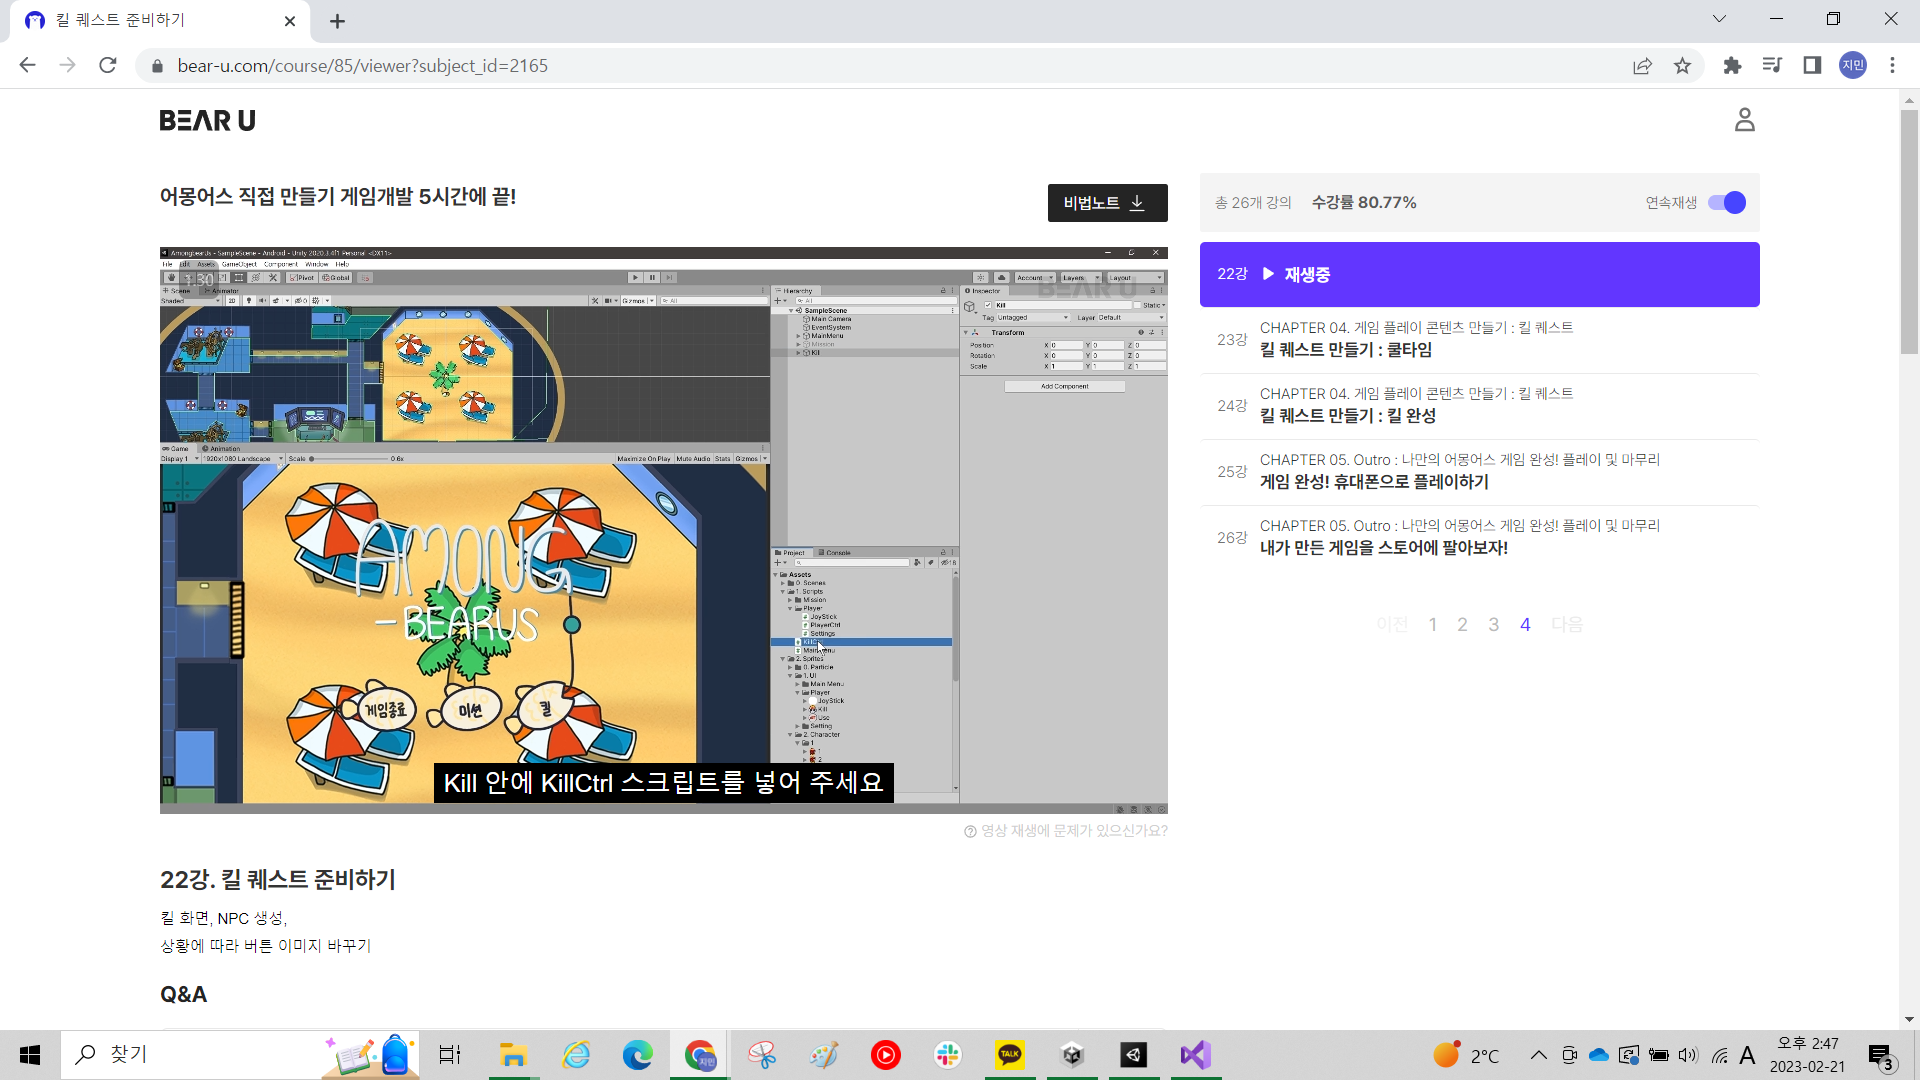Click the share page icon
The height and width of the screenshot is (1080, 1920).
pyautogui.click(x=1642, y=66)
